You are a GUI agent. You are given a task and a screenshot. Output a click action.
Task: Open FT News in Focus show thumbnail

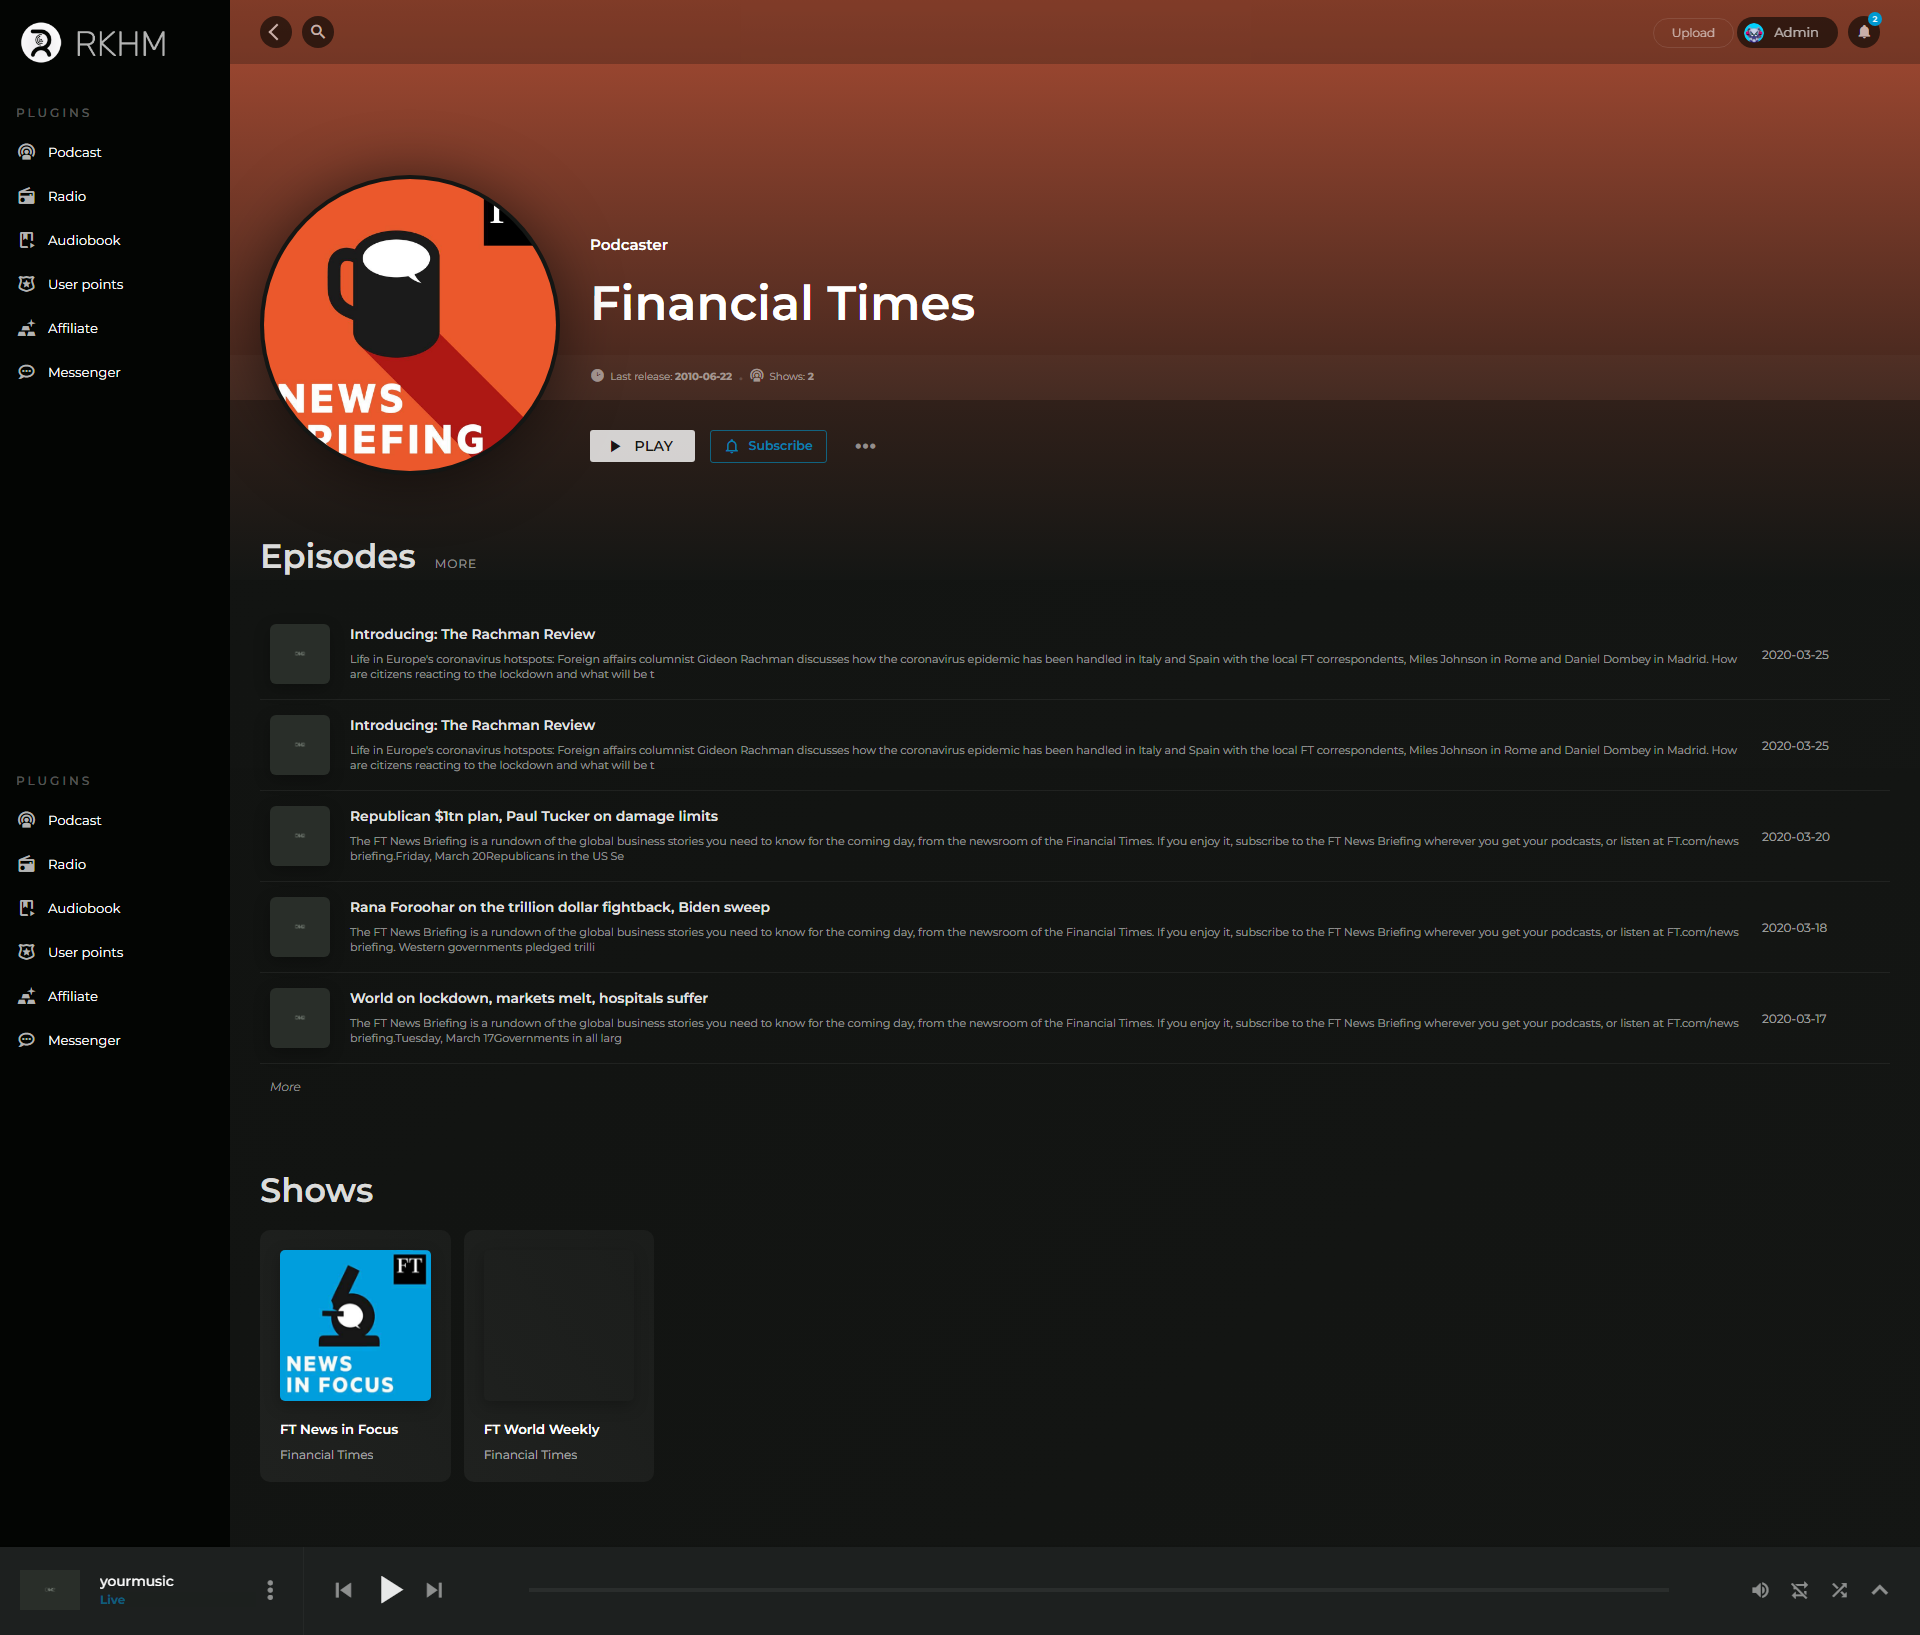355,1325
